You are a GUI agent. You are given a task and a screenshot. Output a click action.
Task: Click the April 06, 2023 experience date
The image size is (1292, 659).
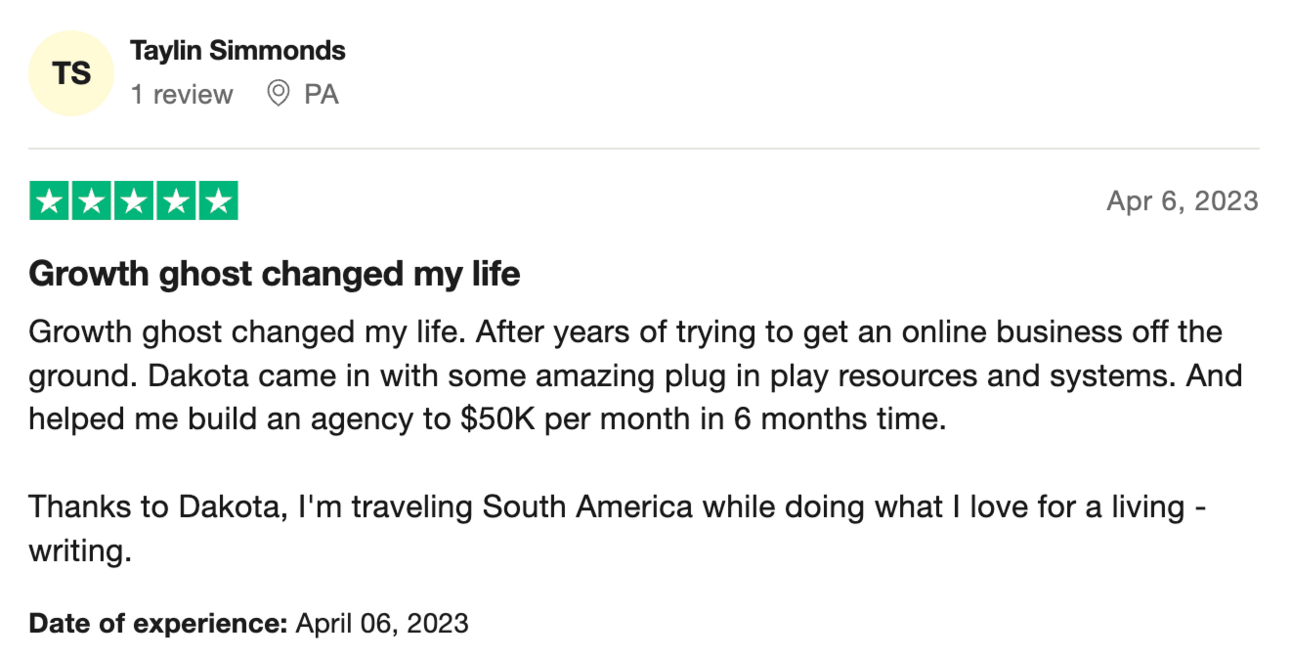382,624
